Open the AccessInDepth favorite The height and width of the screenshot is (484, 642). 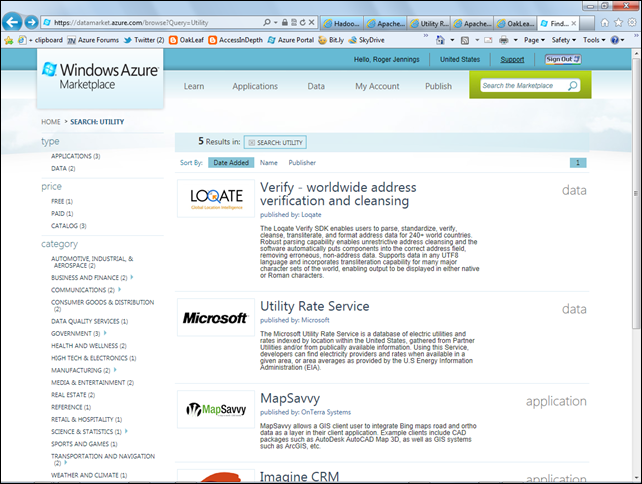235,40
